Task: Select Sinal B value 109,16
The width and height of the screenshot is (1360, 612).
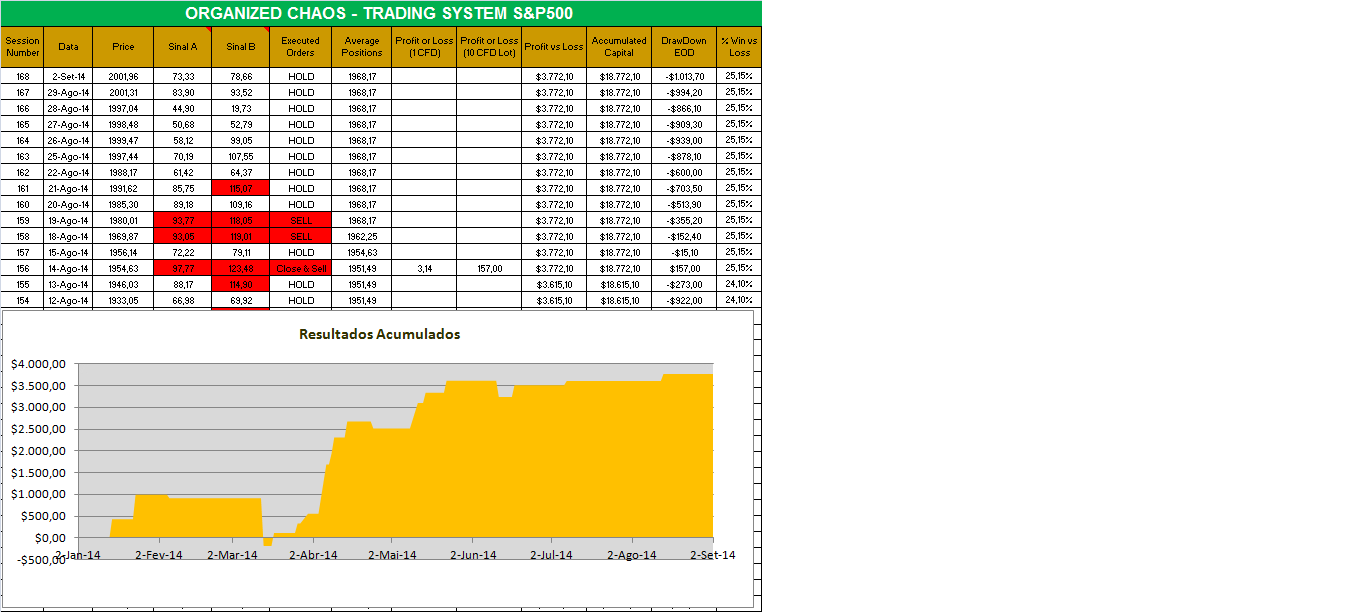Action: (x=241, y=204)
